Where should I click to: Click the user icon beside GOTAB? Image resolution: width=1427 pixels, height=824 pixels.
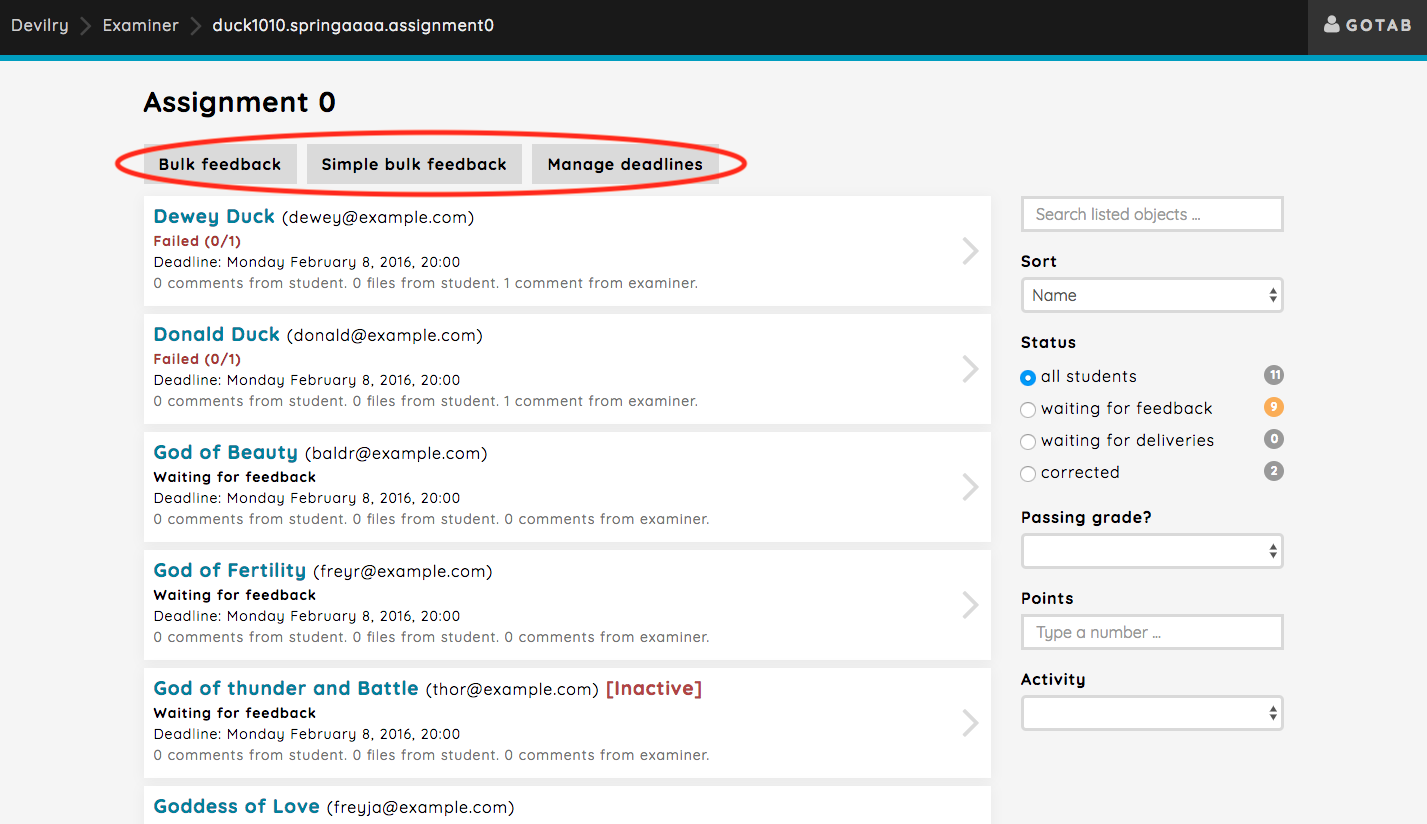pyautogui.click(x=1331, y=25)
